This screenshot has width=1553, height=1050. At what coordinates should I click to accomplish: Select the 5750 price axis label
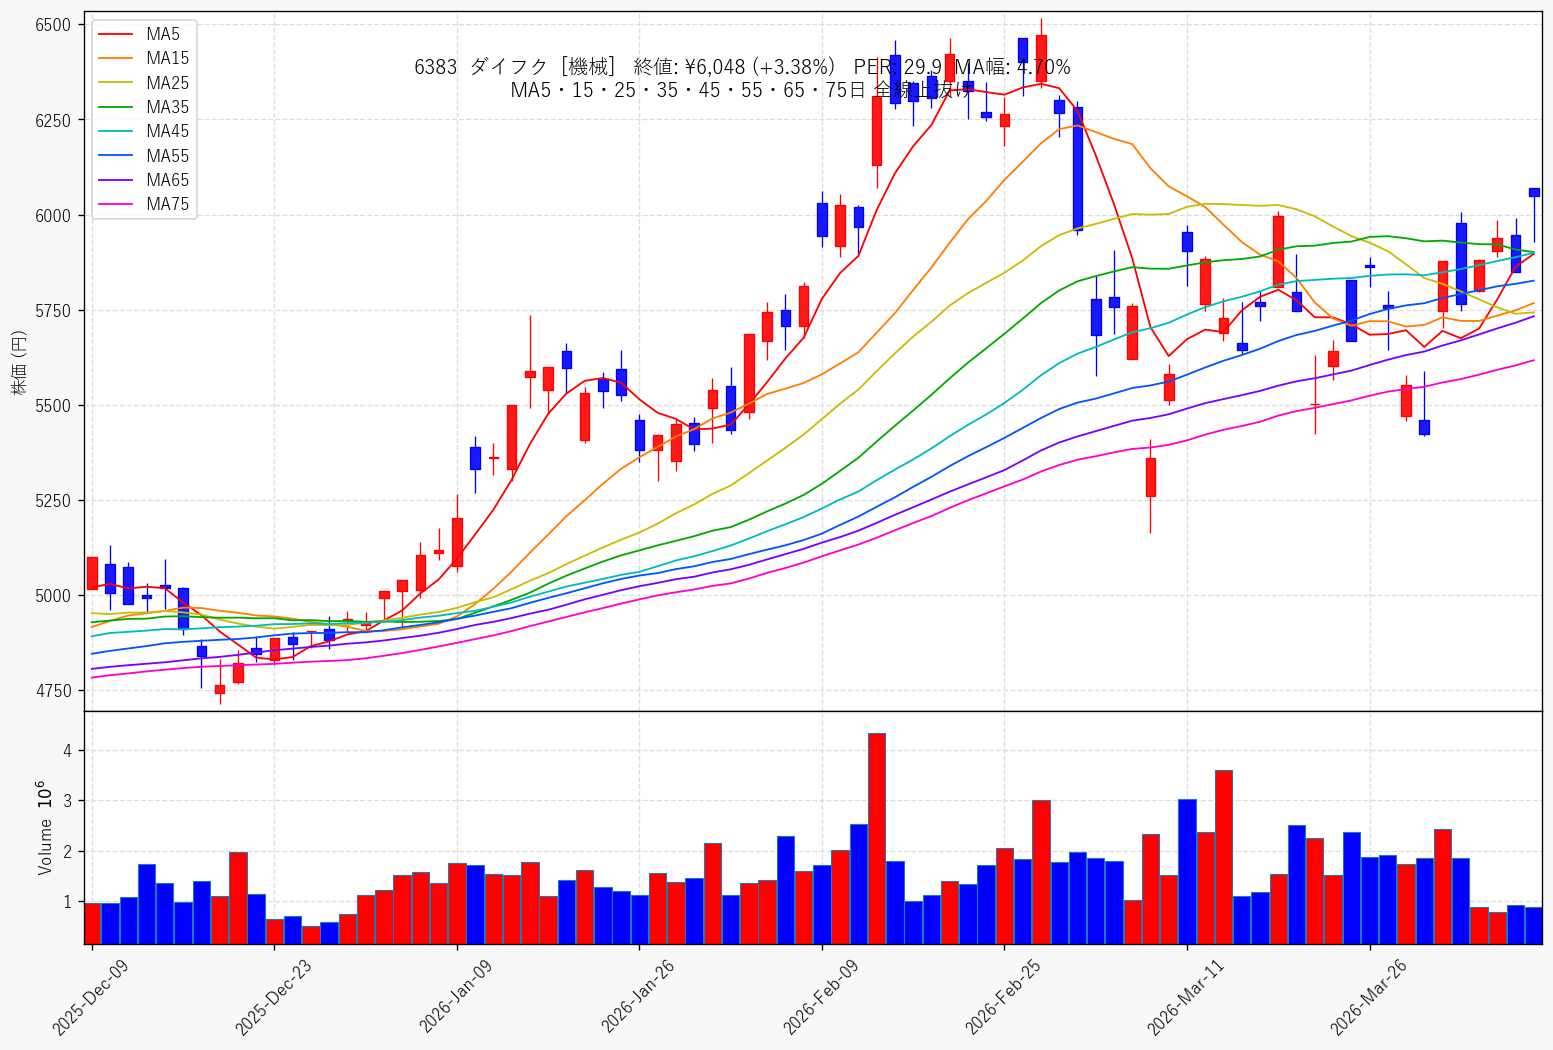point(54,311)
